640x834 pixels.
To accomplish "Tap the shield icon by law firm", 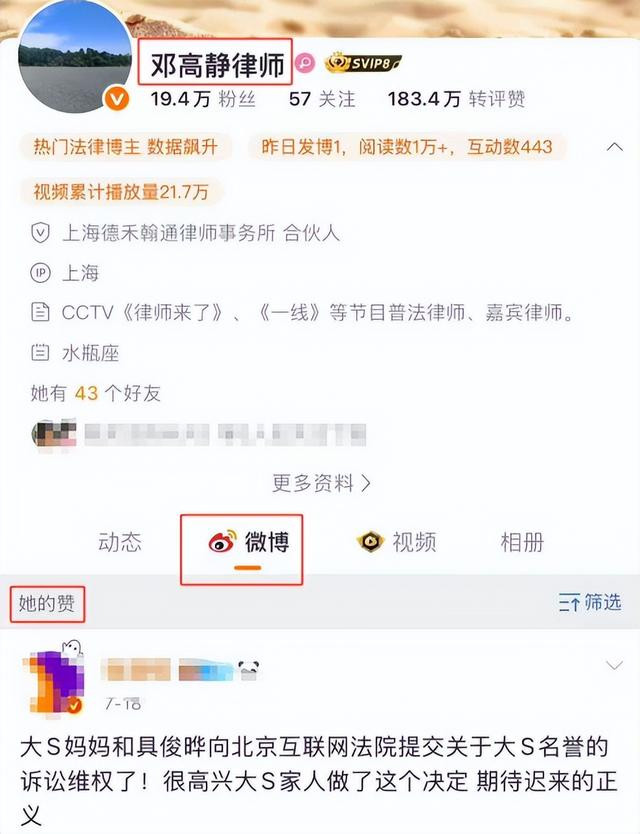I will (40, 233).
